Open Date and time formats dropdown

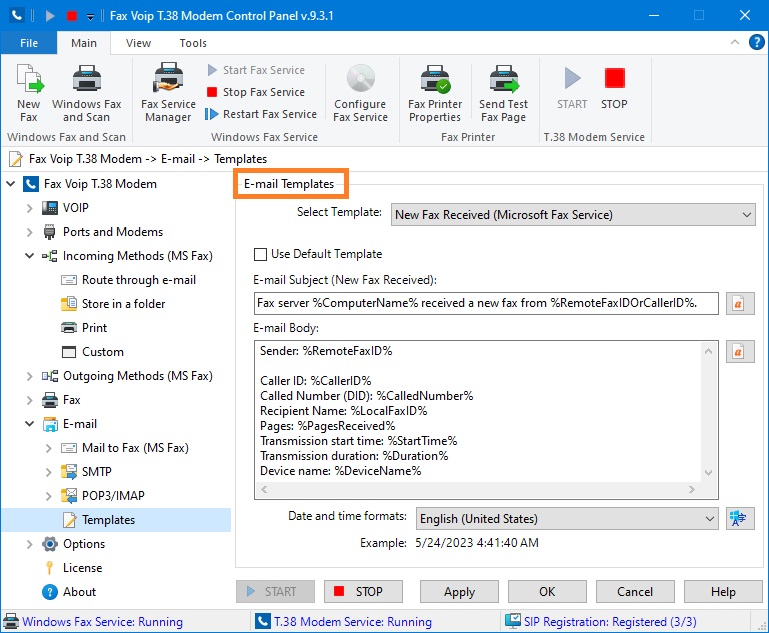point(567,519)
